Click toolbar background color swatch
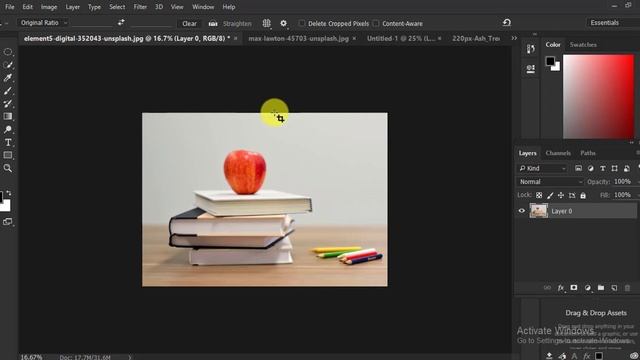This screenshot has height=360, width=640. [x=5, y=206]
